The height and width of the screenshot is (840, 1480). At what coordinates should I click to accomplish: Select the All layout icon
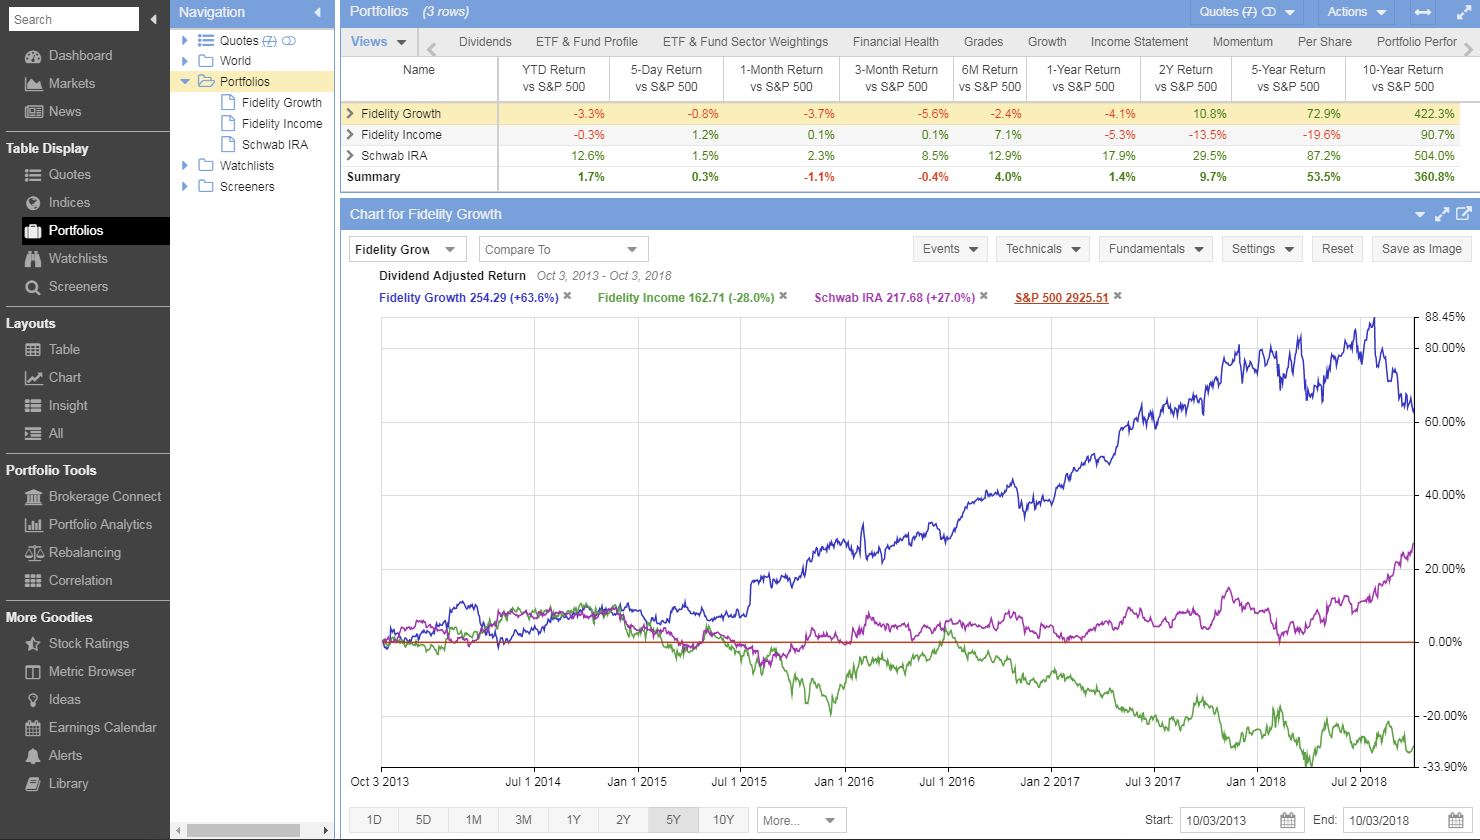32,434
